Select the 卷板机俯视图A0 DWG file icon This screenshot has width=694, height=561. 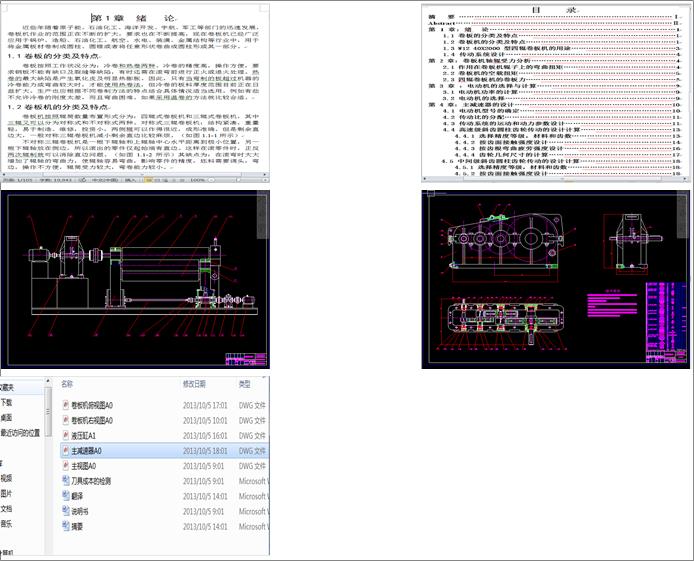tap(66, 405)
